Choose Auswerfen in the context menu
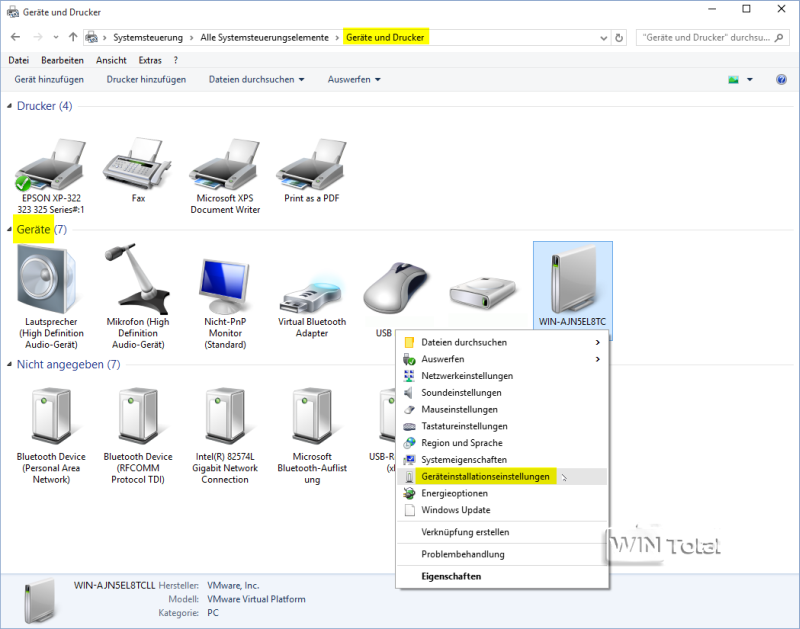 (x=502, y=359)
